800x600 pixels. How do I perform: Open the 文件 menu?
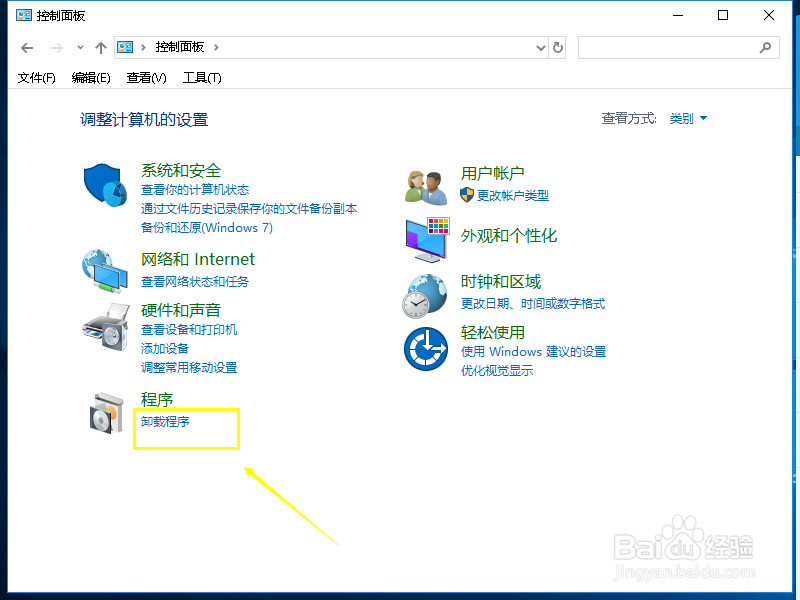click(36, 77)
